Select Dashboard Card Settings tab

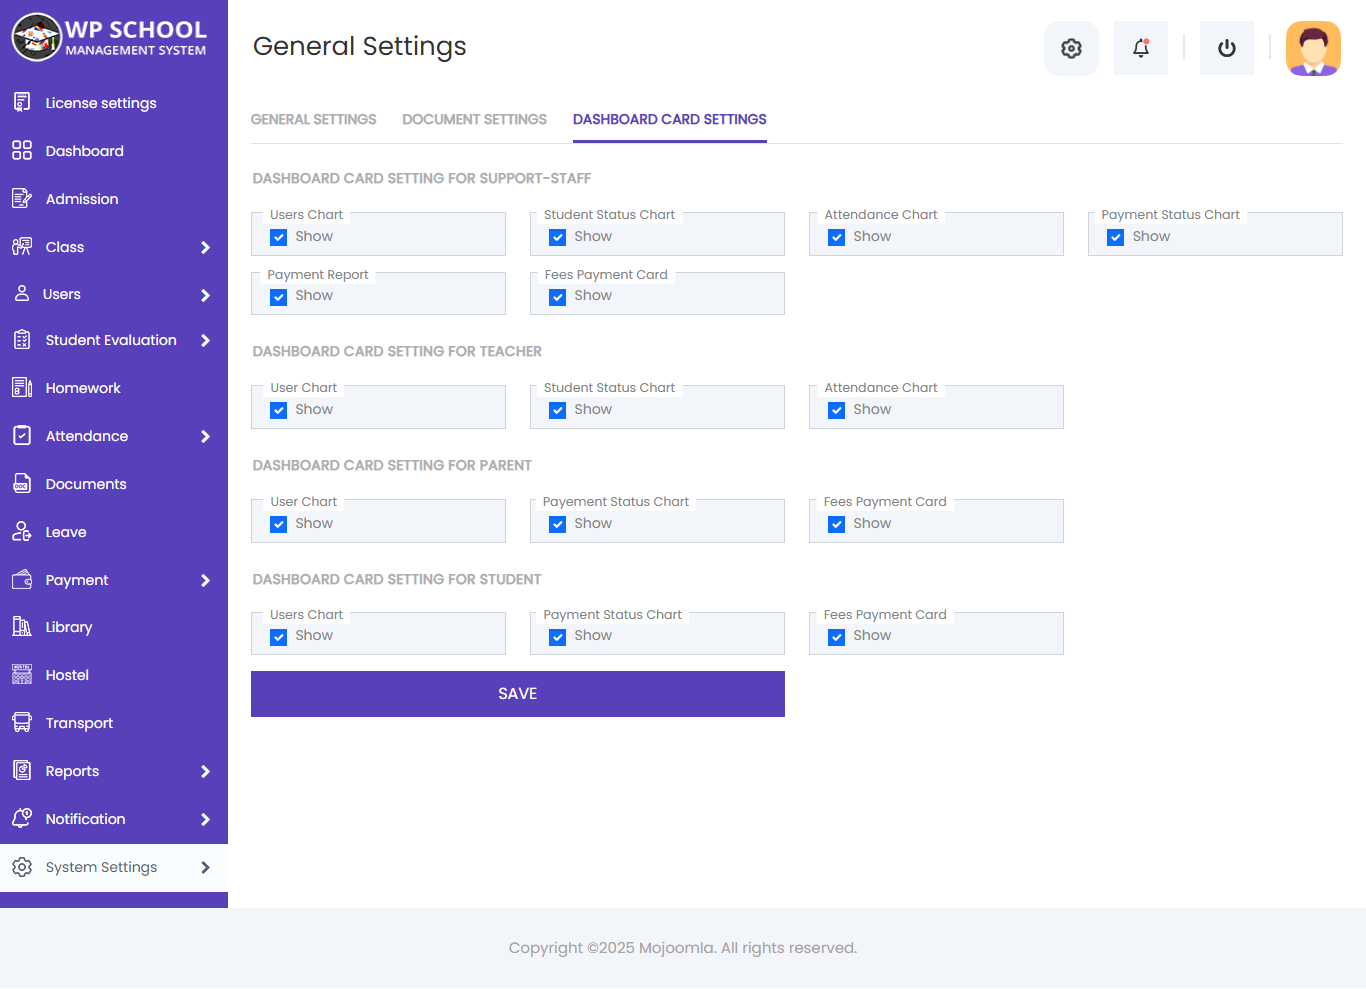[x=670, y=119]
